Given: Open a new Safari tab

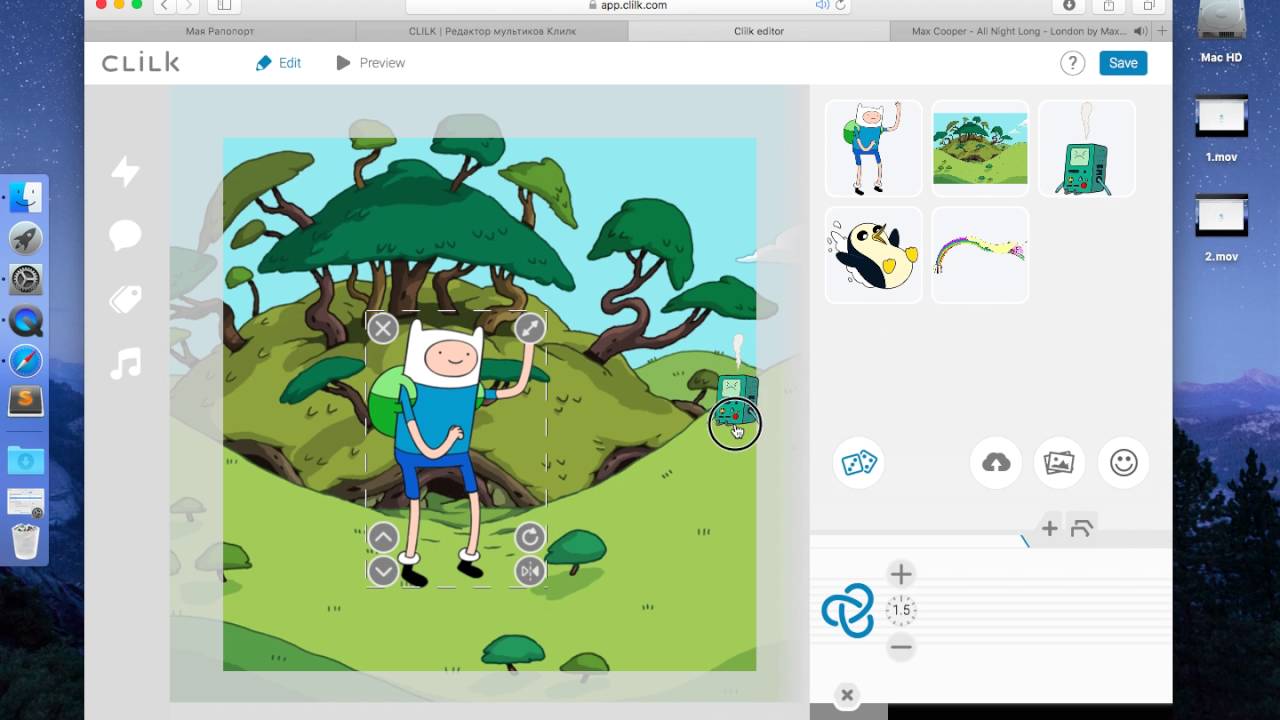Looking at the screenshot, I should (x=1162, y=31).
